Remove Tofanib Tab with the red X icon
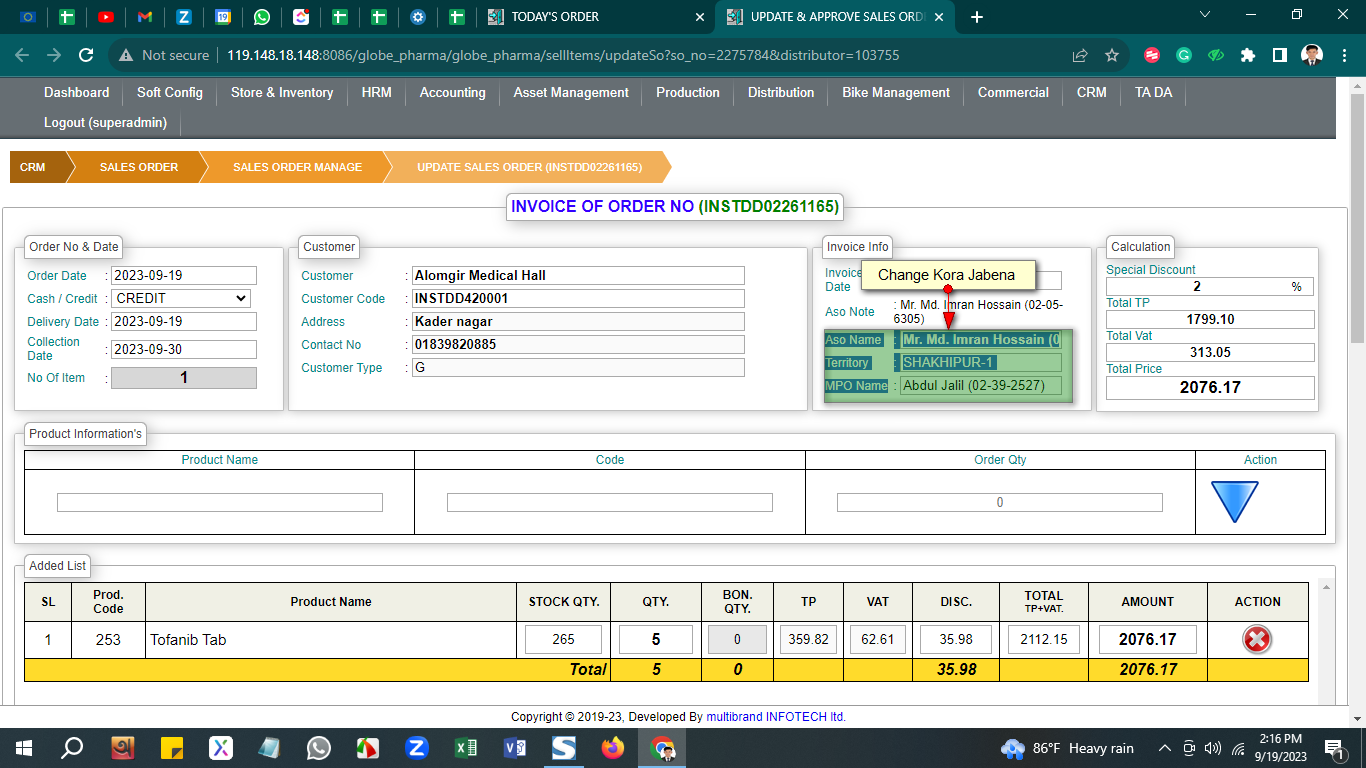Viewport: 1366px width, 768px height. 1256,639
